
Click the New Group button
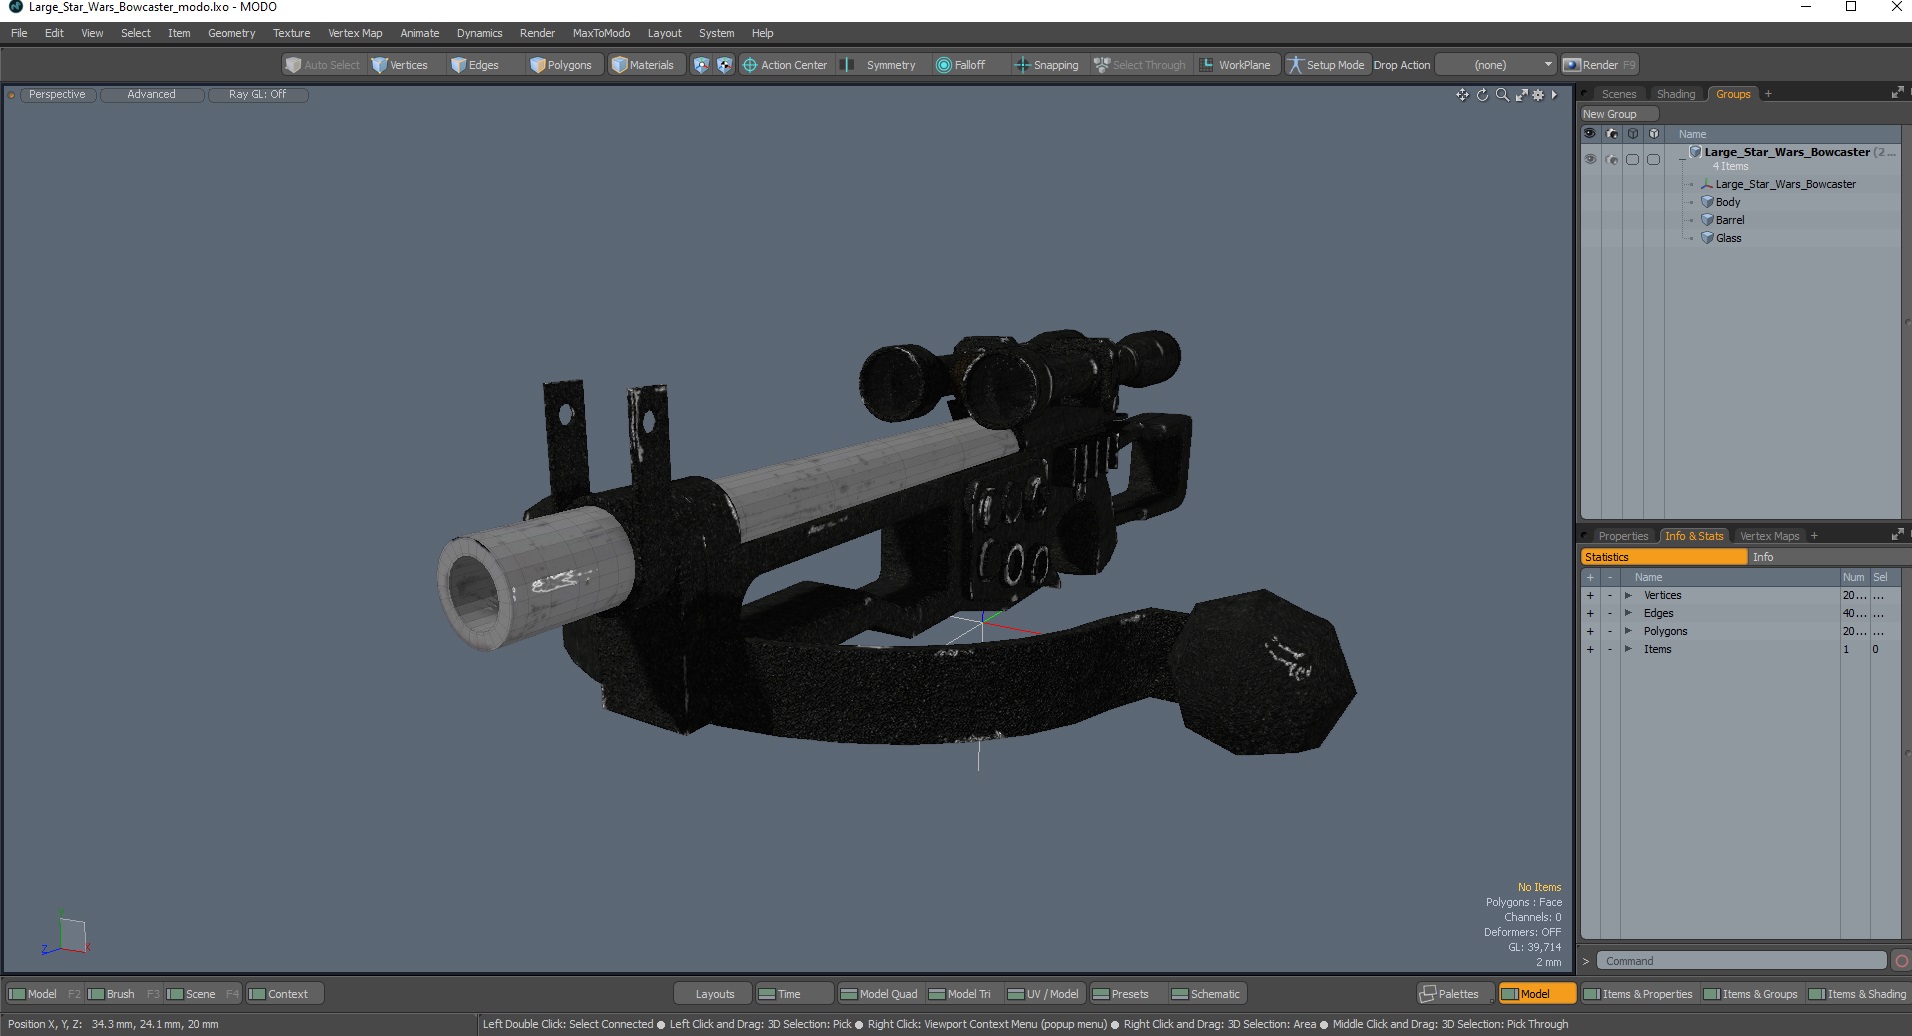[1619, 114]
